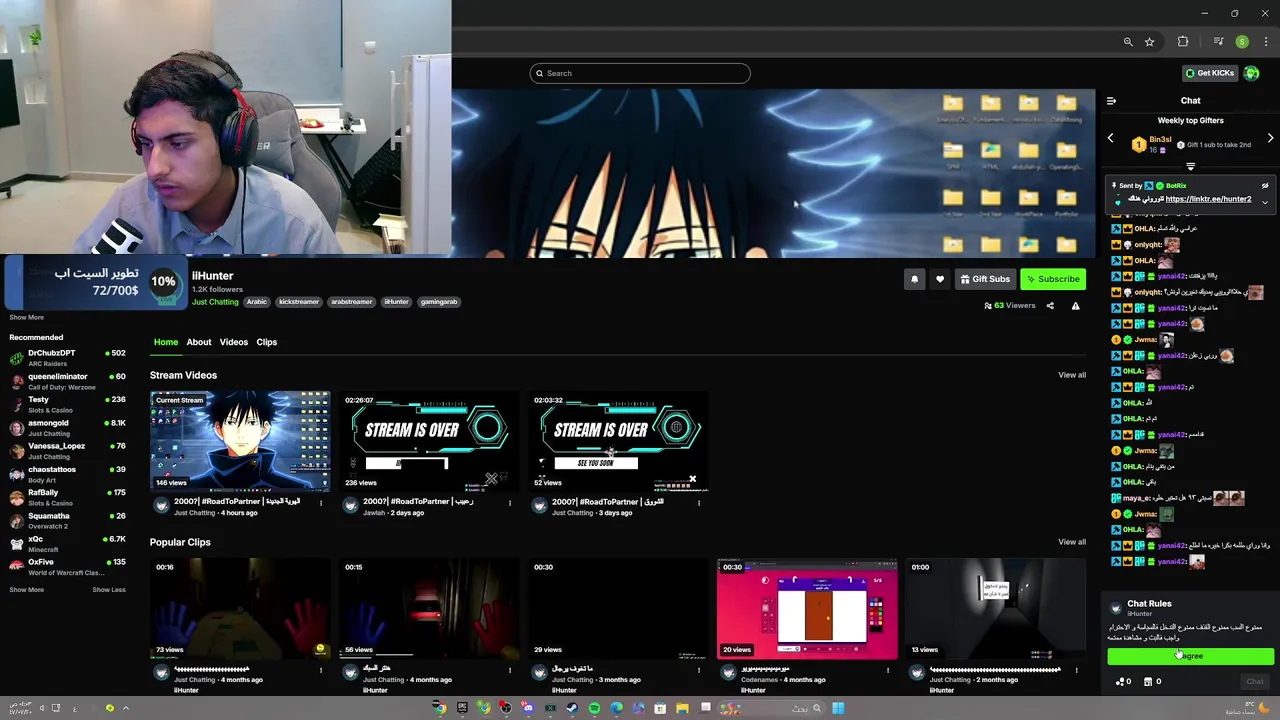The width and height of the screenshot is (1280, 720).
Task: Open the user profile avatar near Get KICKs
Action: pyautogui.click(x=1252, y=73)
